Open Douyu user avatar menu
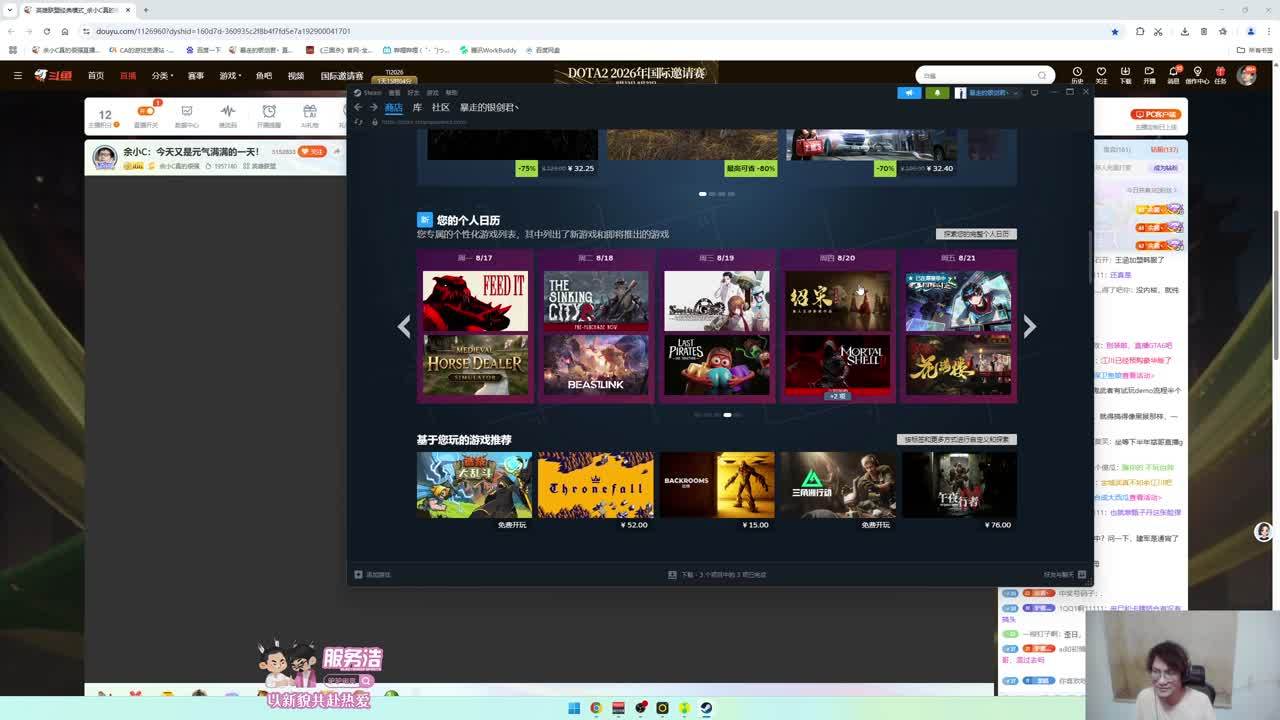Image resolution: width=1280 pixels, height=720 pixels. [x=1247, y=75]
